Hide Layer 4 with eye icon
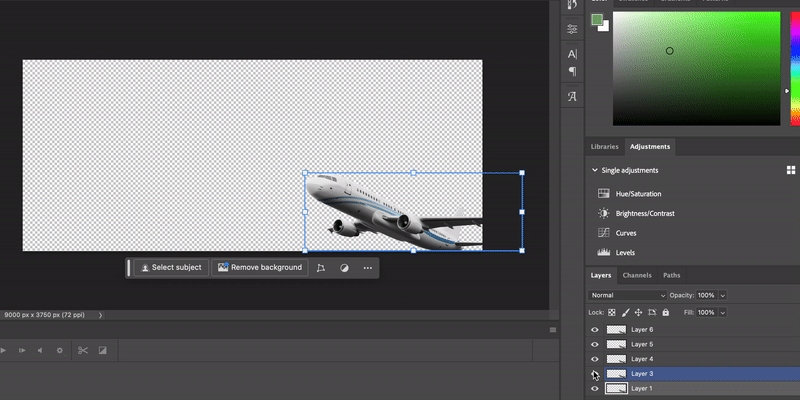800x400 pixels. (594, 359)
